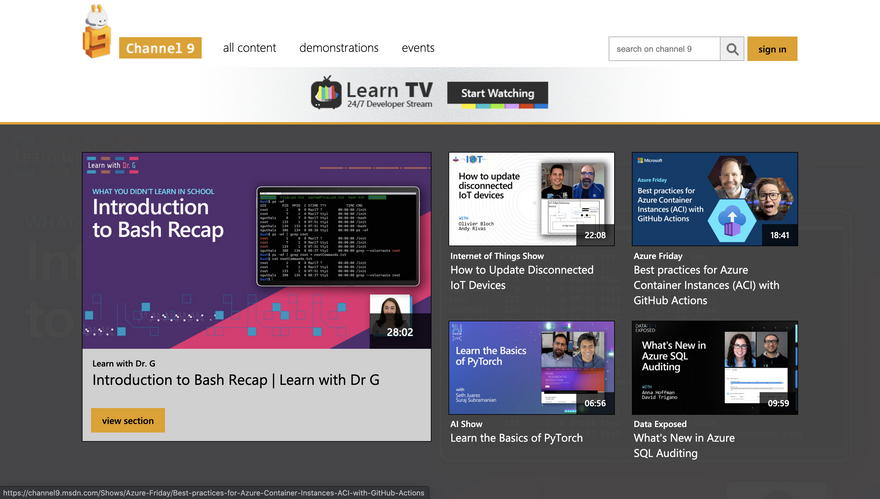880x499 pixels.
Task: Open the demonstrations menu
Action: click(x=339, y=48)
